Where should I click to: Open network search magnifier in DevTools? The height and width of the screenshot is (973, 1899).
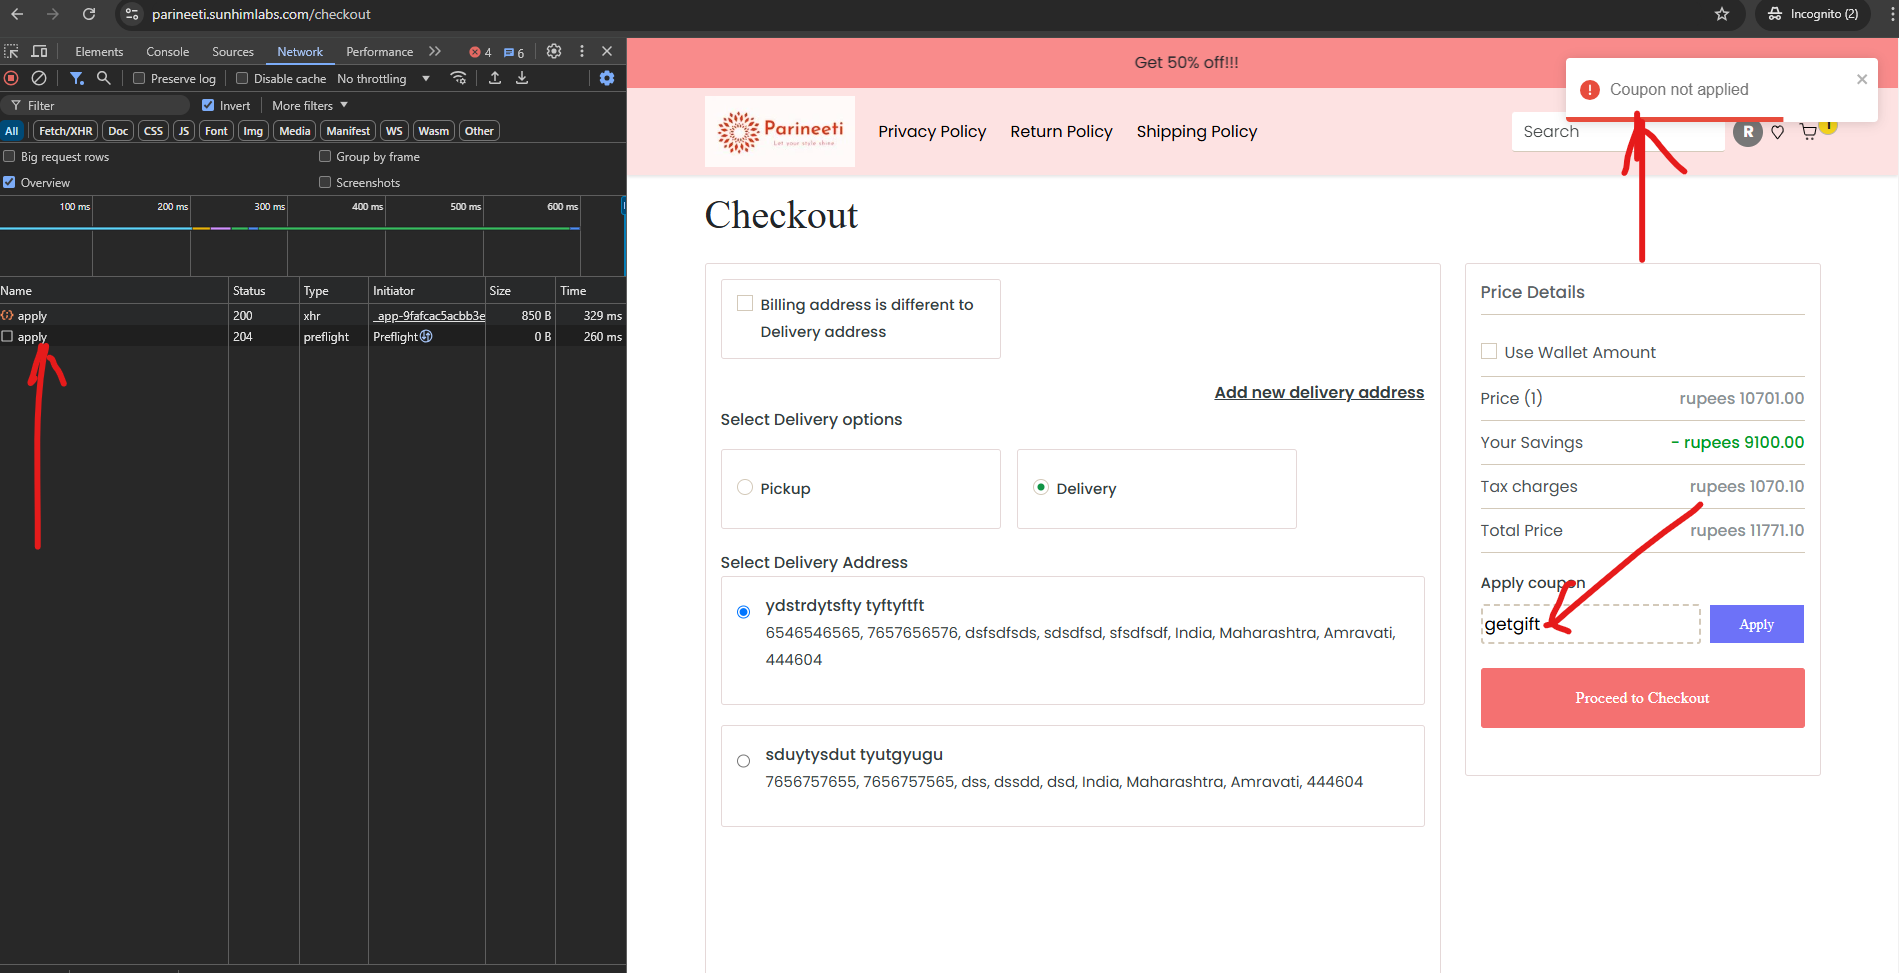103,78
